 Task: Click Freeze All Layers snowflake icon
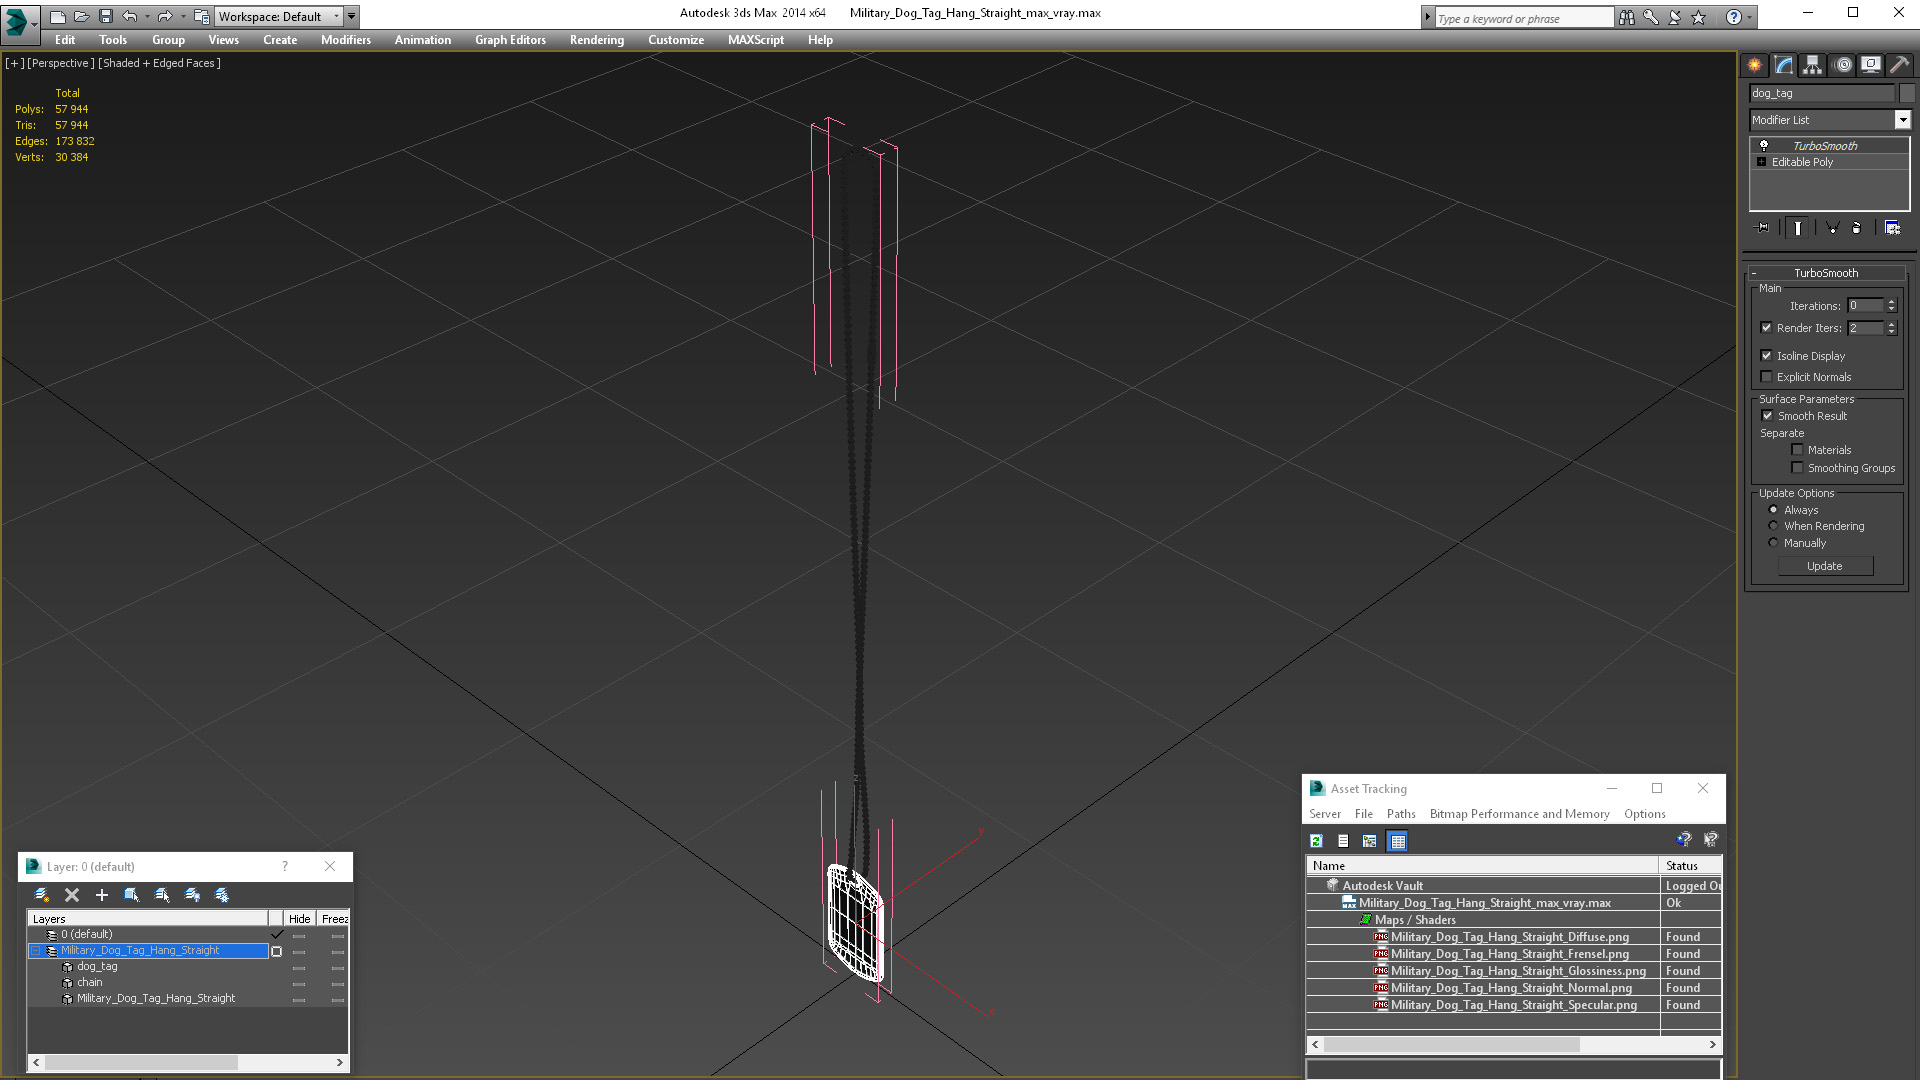222,895
